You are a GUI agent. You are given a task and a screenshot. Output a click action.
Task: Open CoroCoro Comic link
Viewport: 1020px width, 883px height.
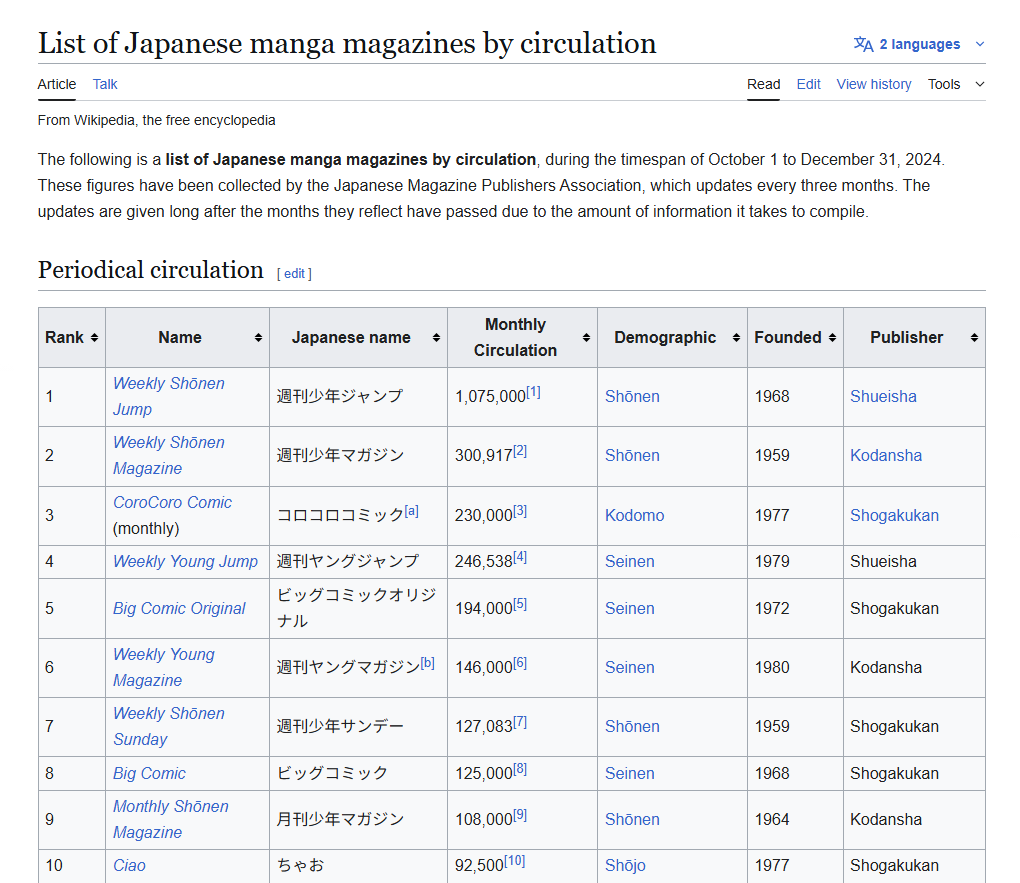coord(172,502)
